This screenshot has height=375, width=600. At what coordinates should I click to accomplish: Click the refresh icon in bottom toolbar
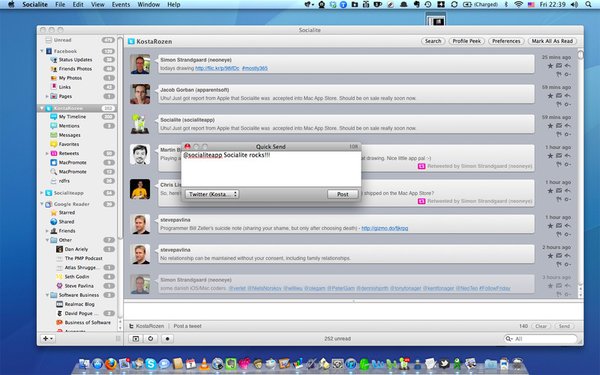point(151,339)
